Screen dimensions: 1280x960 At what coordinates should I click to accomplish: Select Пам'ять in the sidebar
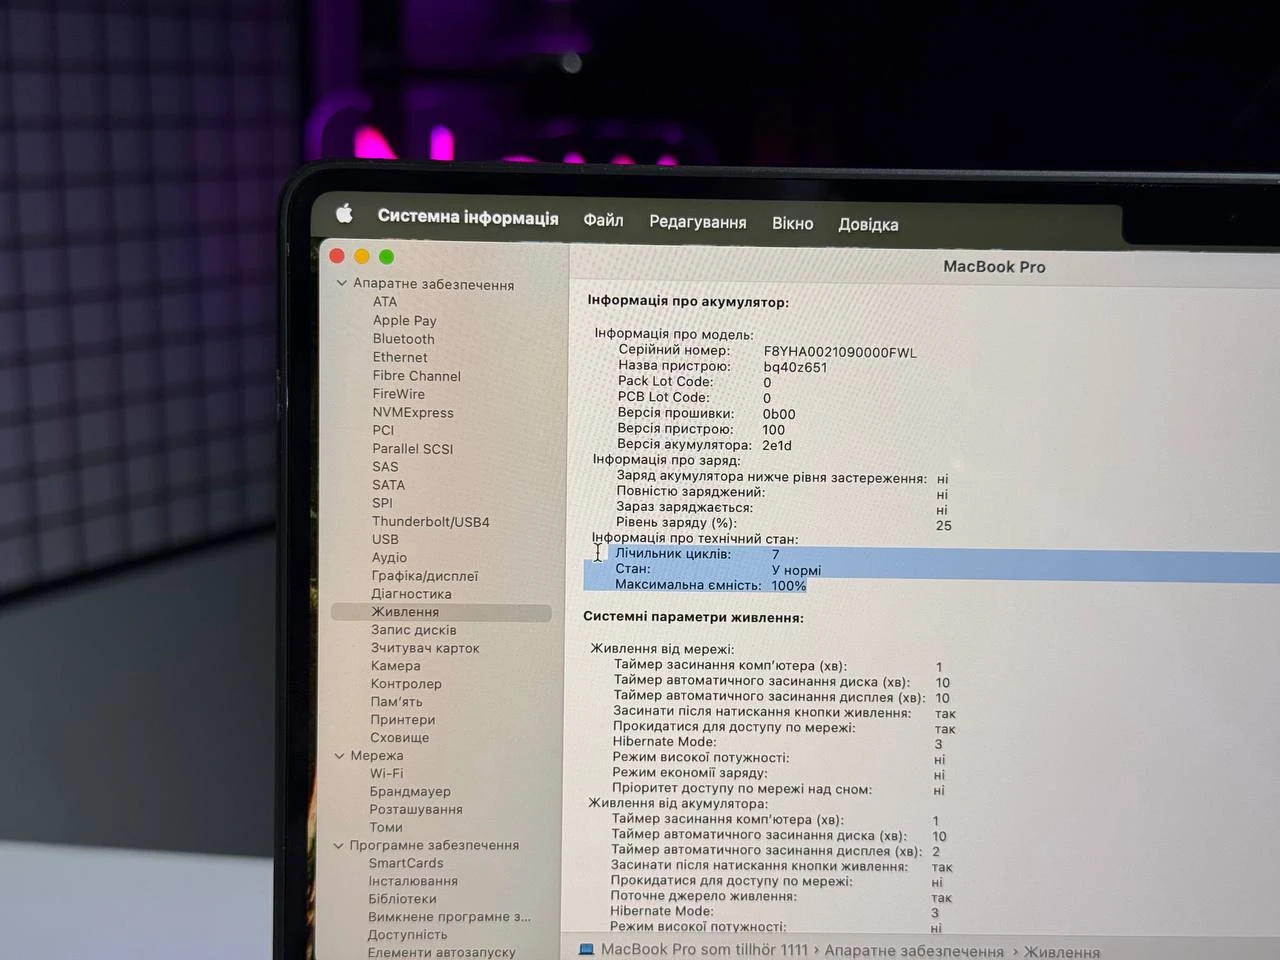click(397, 702)
